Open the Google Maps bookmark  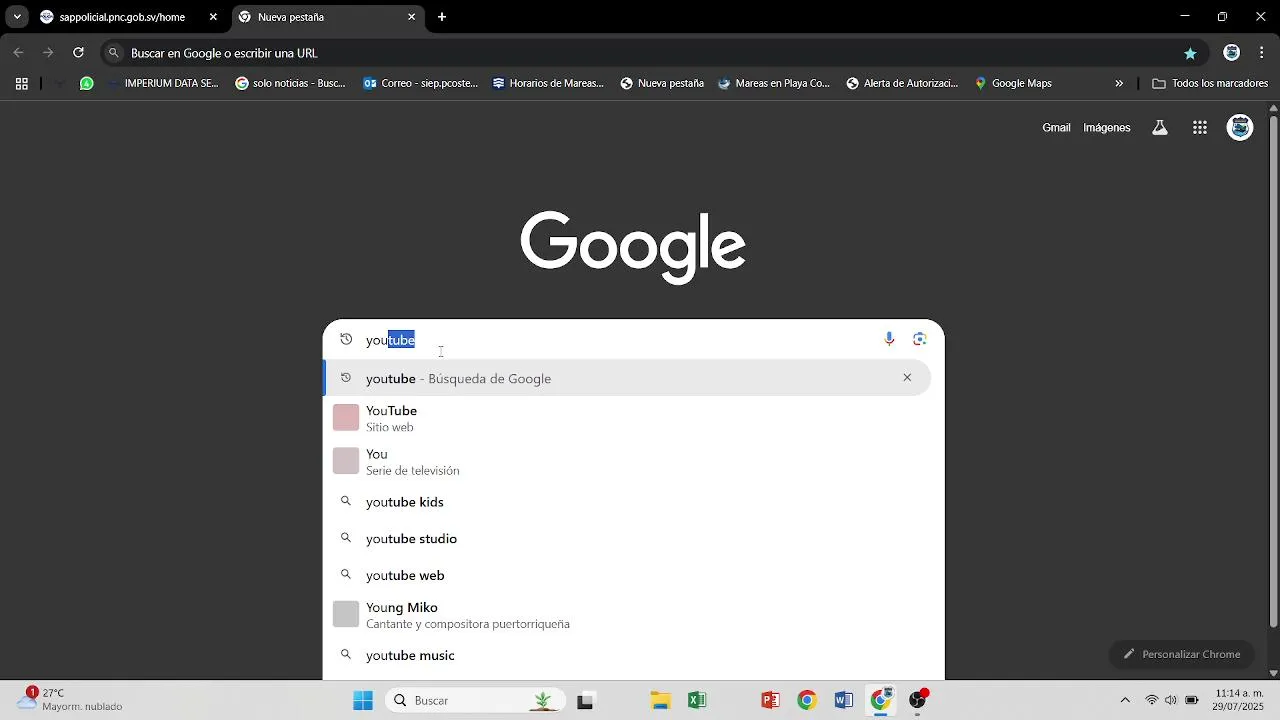coord(1013,84)
